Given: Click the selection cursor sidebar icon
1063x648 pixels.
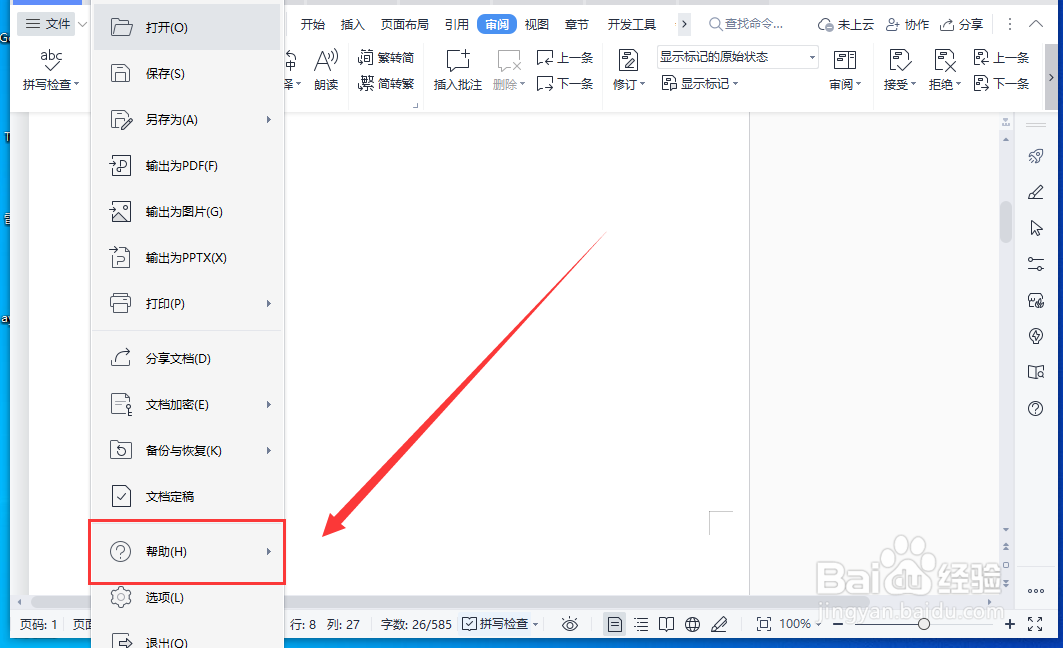Looking at the screenshot, I should click(x=1036, y=228).
